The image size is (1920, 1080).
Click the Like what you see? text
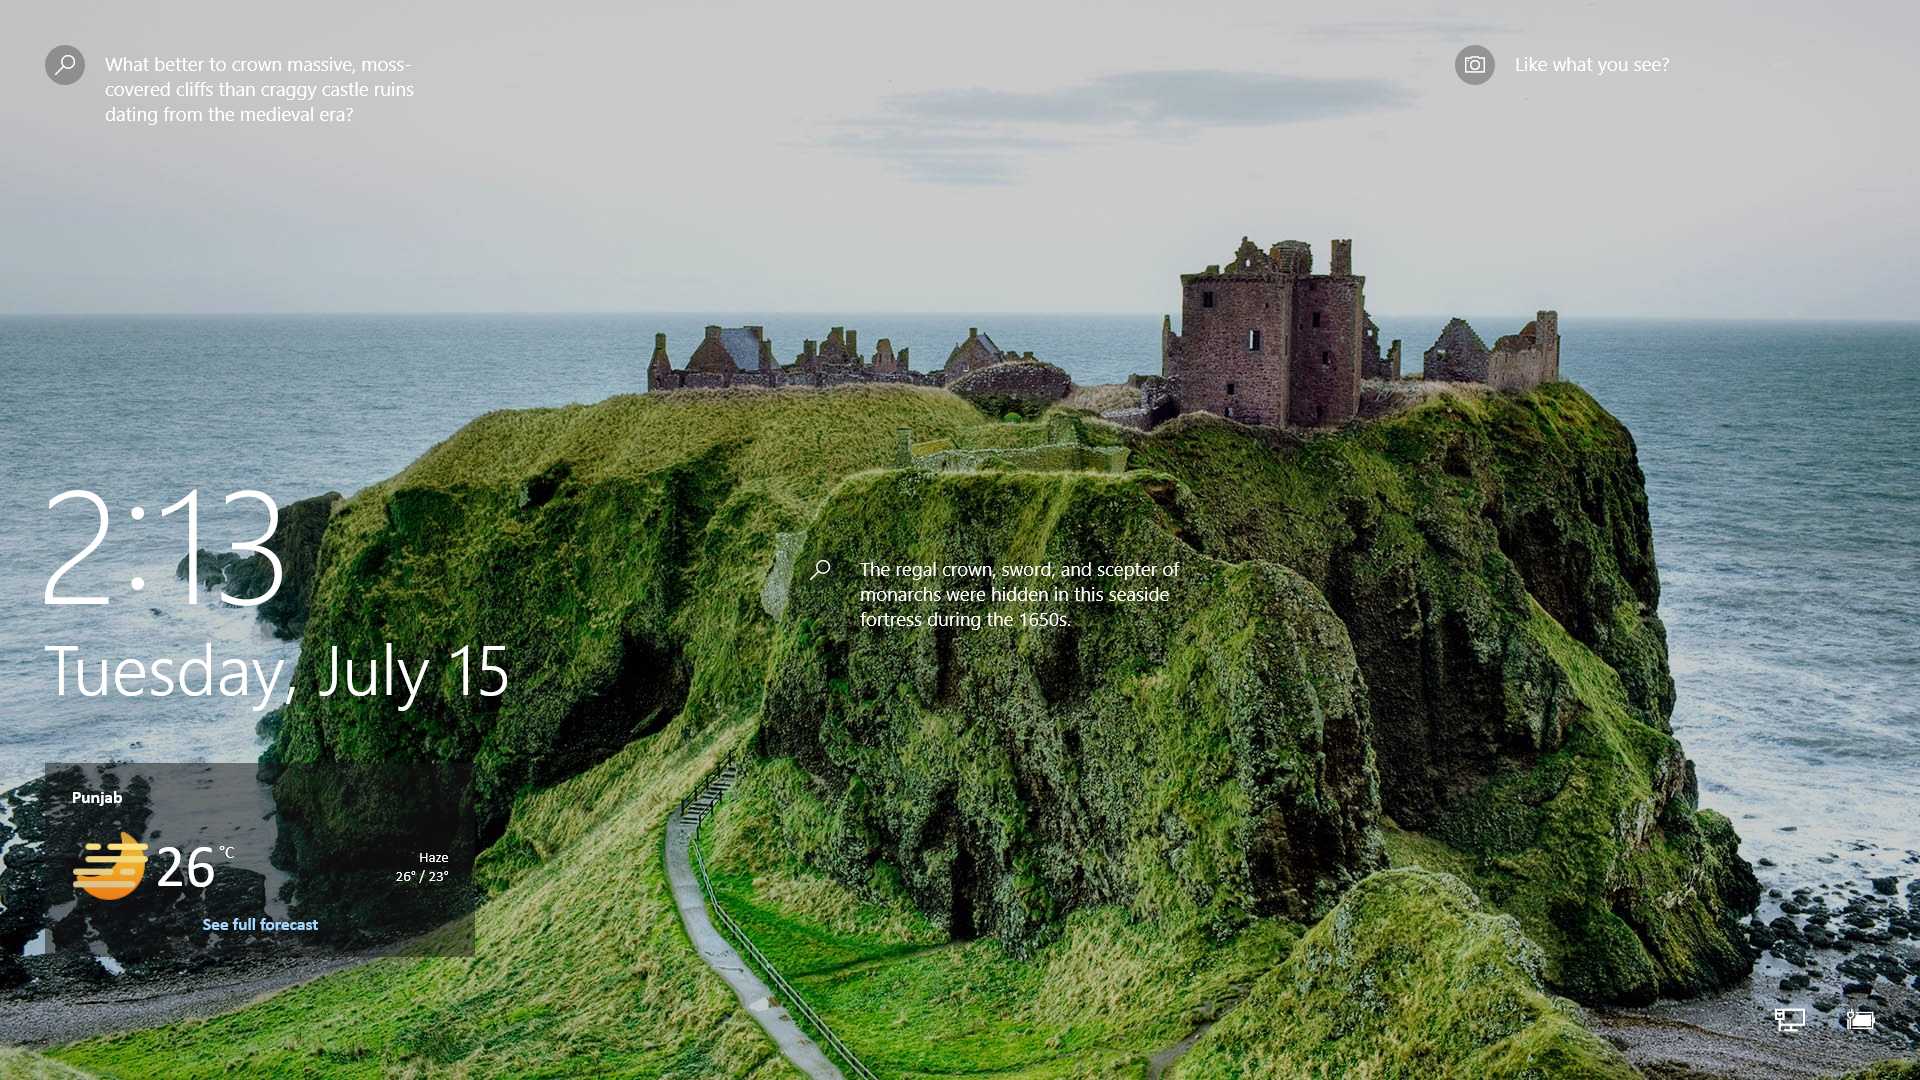pyautogui.click(x=1592, y=65)
